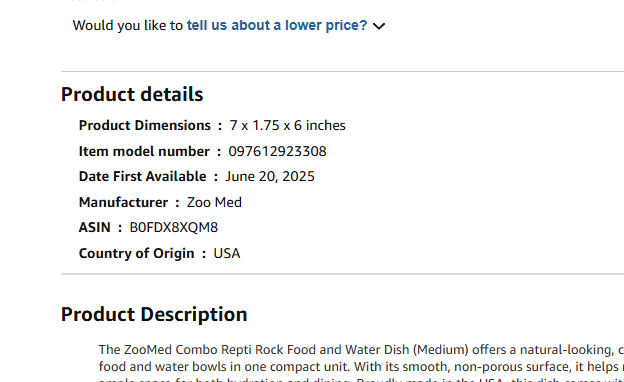Select the Country of Origin label
Viewport: 624px width, 382px height.
click(x=136, y=253)
